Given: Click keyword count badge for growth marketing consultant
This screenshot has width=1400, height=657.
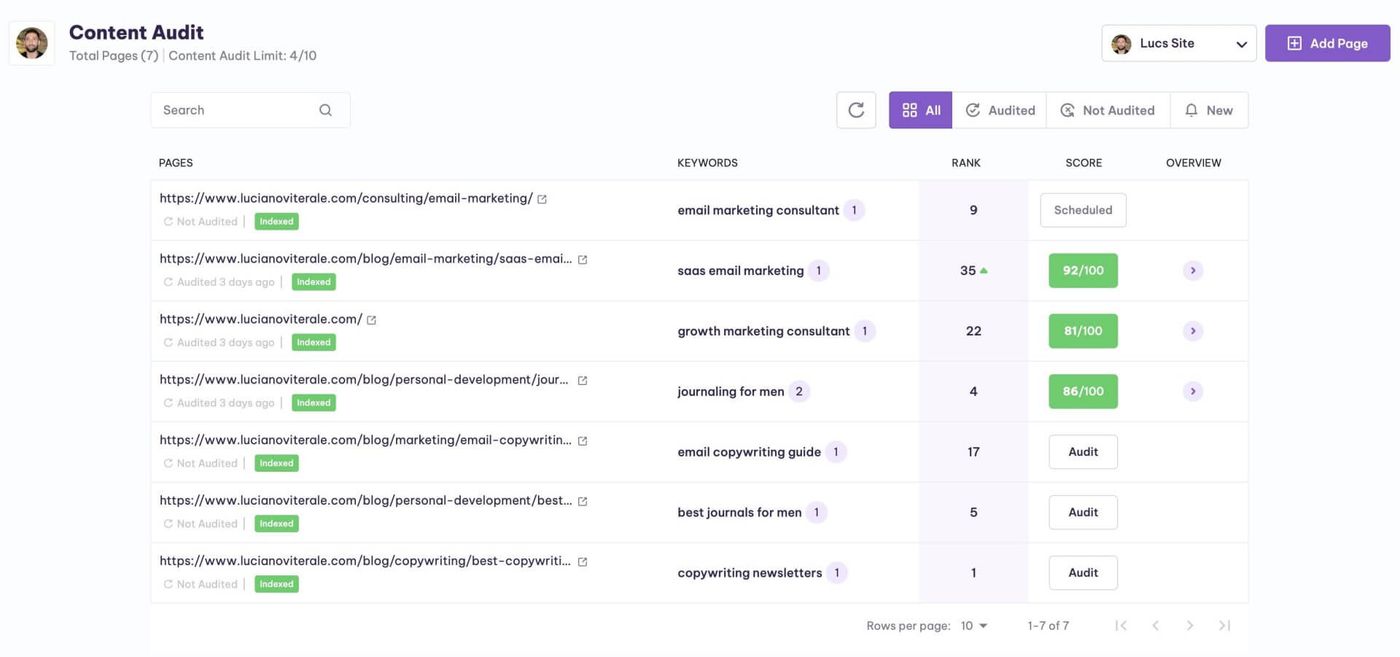Looking at the screenshot, I should tap(865, 331).
